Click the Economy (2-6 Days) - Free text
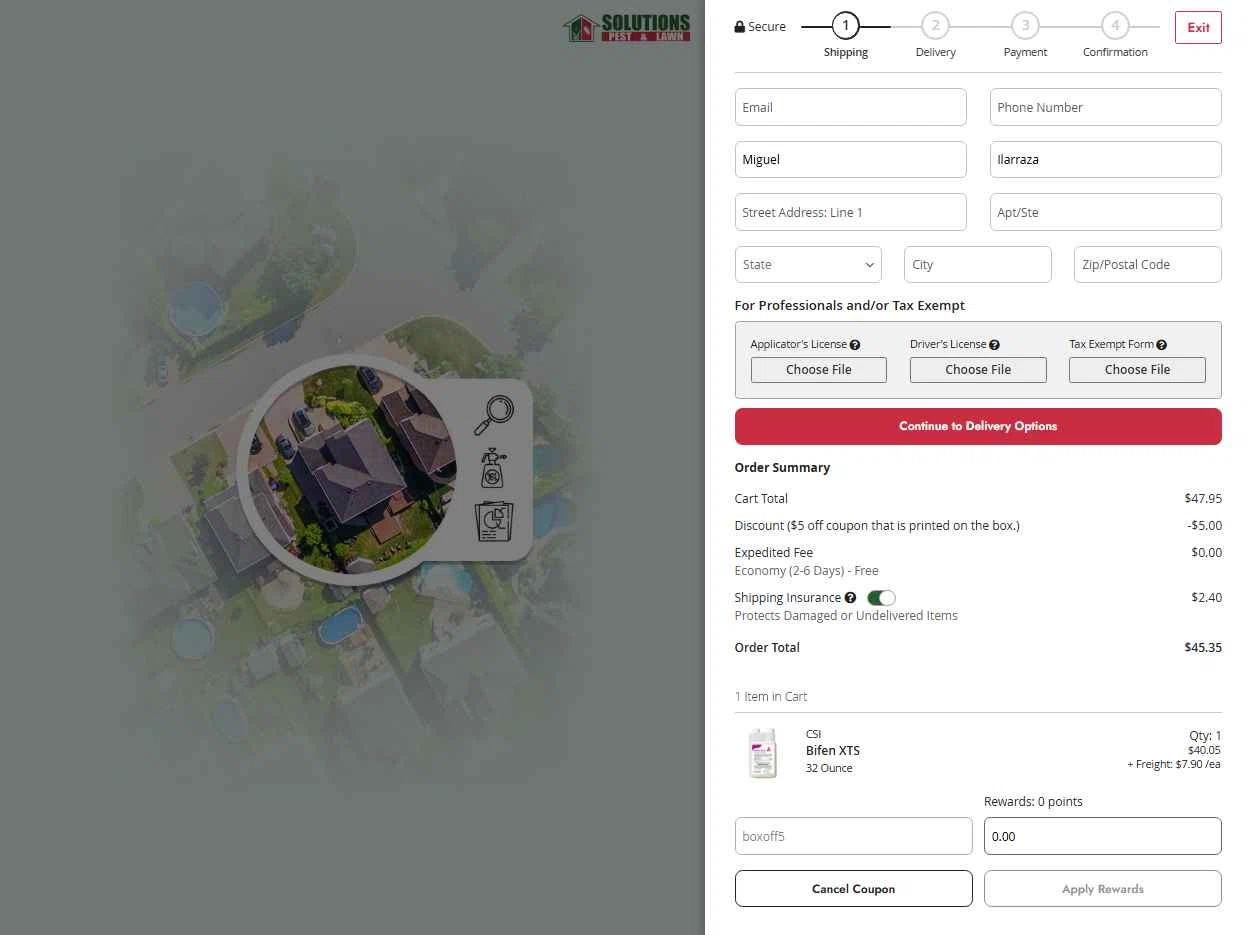The height and width of the screenshot is (935, 1252). [x=806, y=571]
